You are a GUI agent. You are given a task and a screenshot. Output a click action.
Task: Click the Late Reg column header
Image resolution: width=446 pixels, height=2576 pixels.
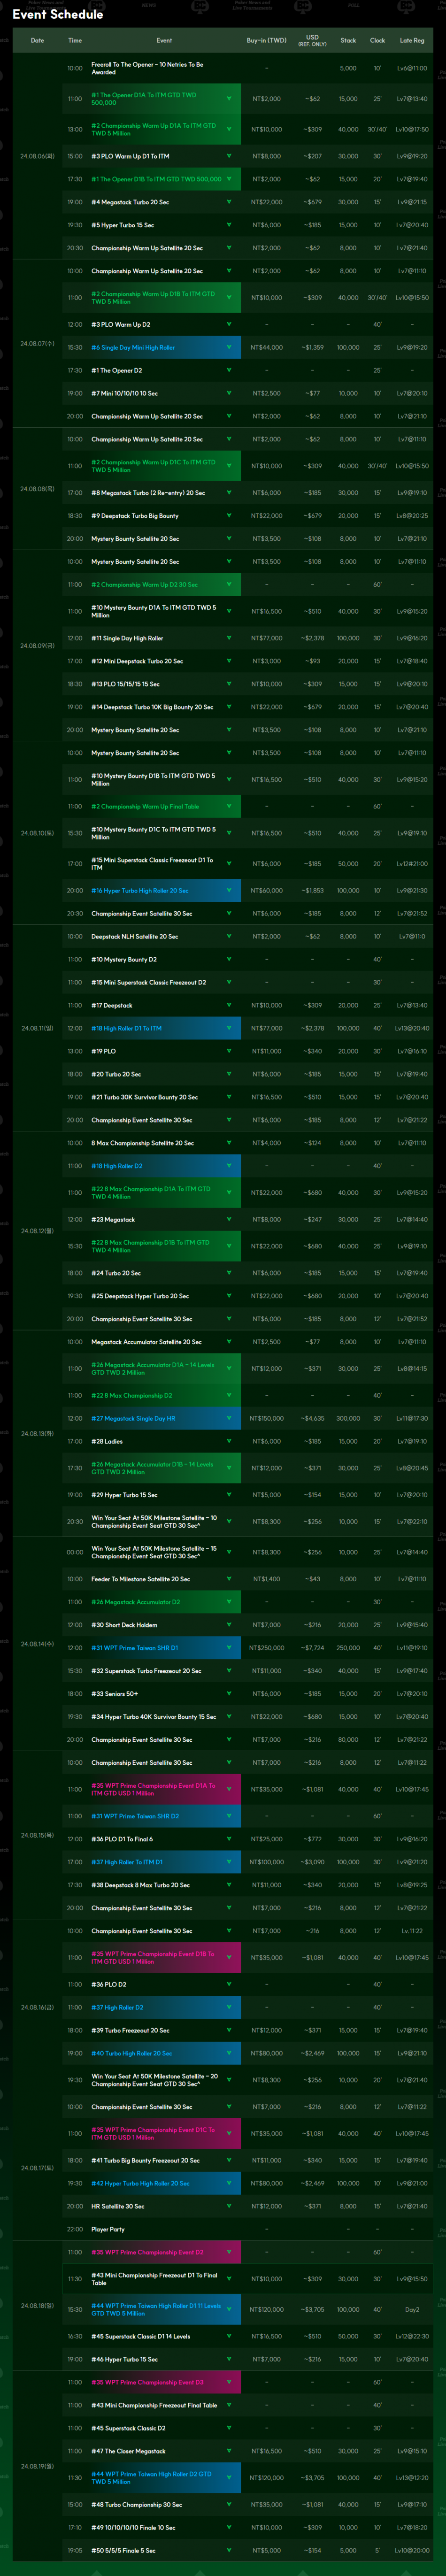tap(411, 41)
